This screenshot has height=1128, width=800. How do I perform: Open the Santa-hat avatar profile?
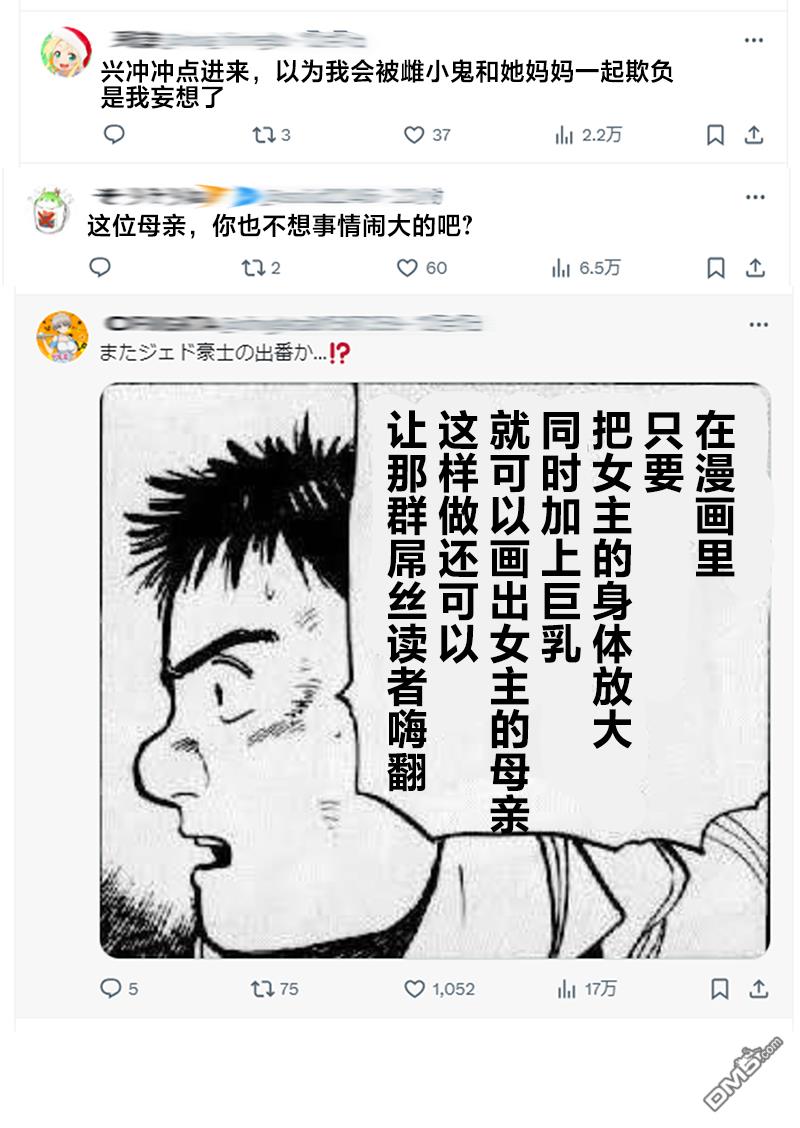(x=65, y=53)
